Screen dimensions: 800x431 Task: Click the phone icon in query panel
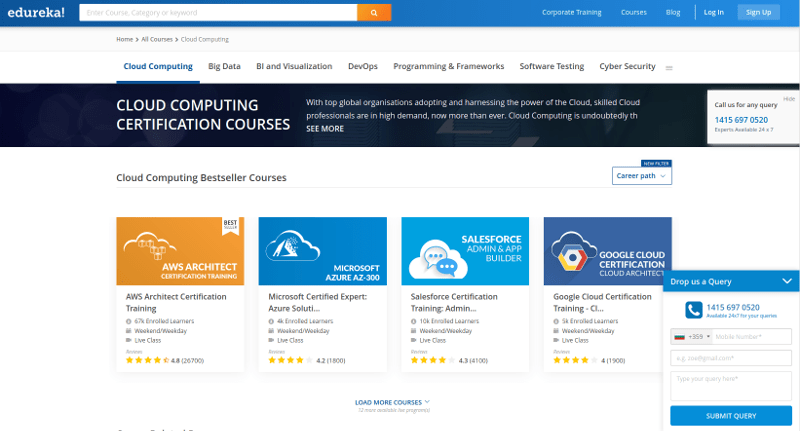(x=693, y=310)
